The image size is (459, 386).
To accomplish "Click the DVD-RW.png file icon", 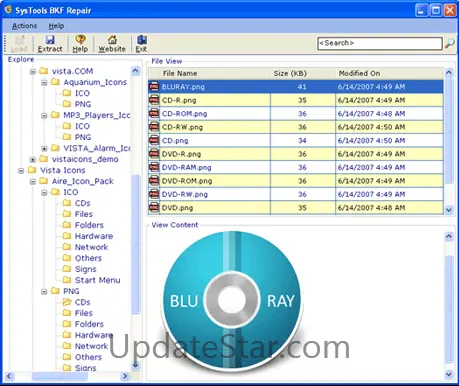I will [x=154, y=194].
